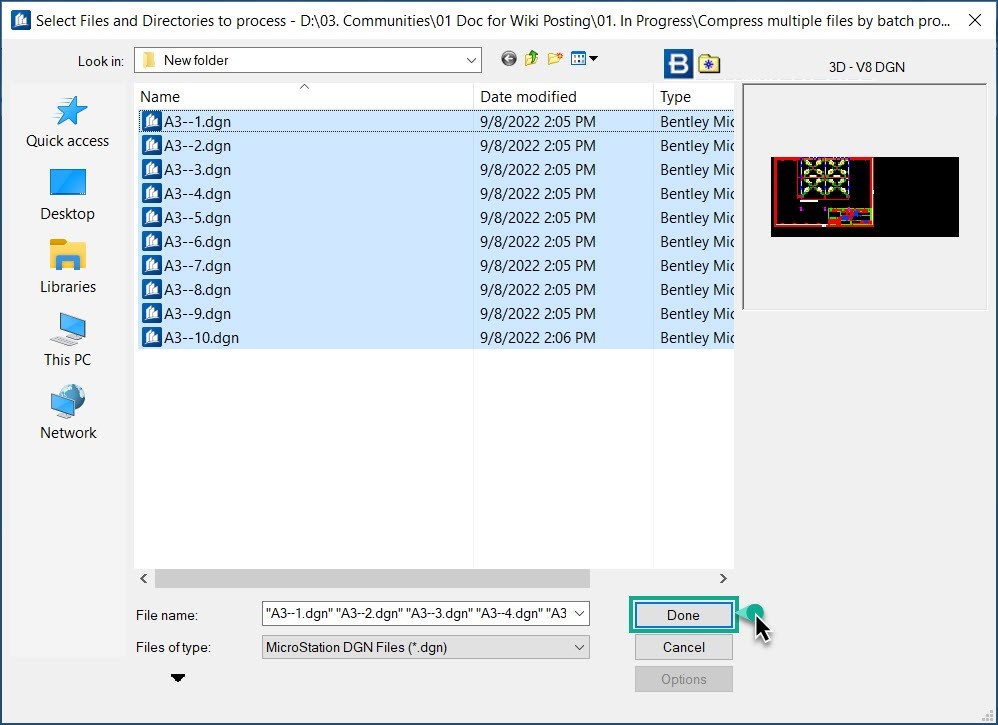Open the Files of type dropdown
Image resolution: width=998 pixels, height=725 pixels.
pos(425,647)
